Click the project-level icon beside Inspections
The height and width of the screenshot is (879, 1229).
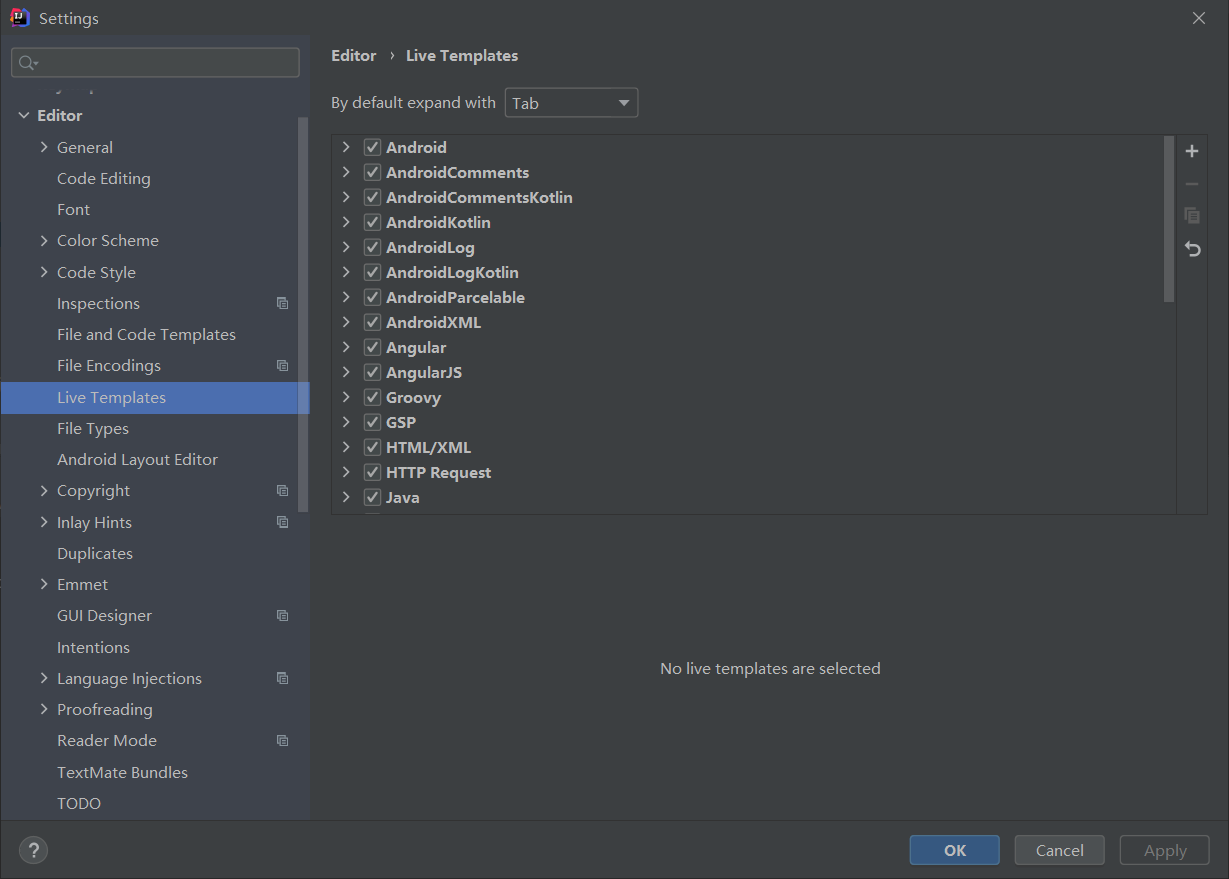click(x=283, y=304)
